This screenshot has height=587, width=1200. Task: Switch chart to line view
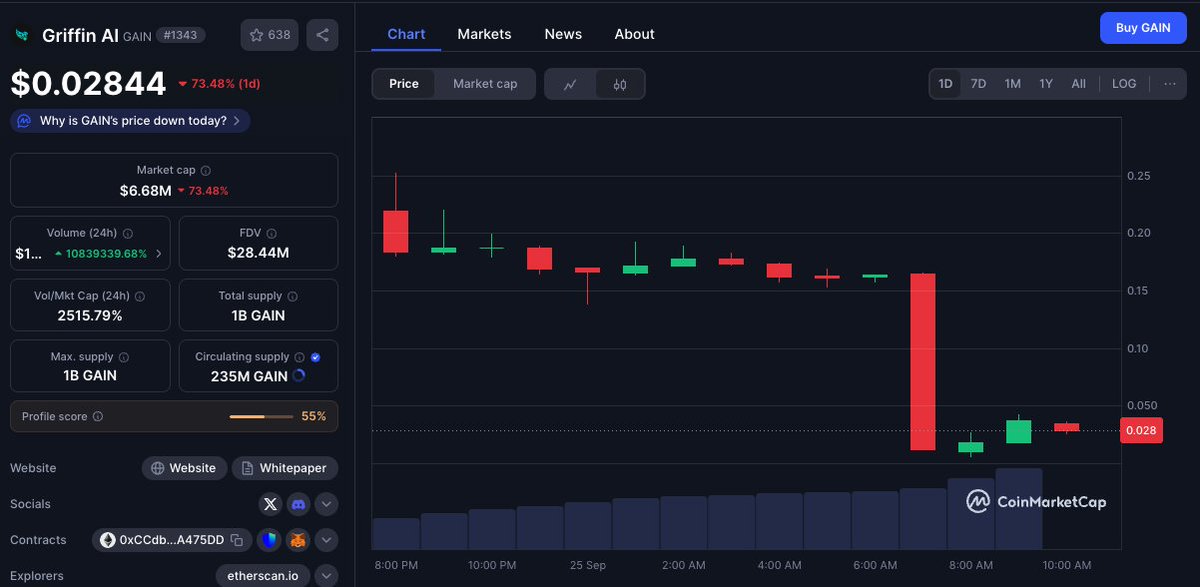(570, 84)
